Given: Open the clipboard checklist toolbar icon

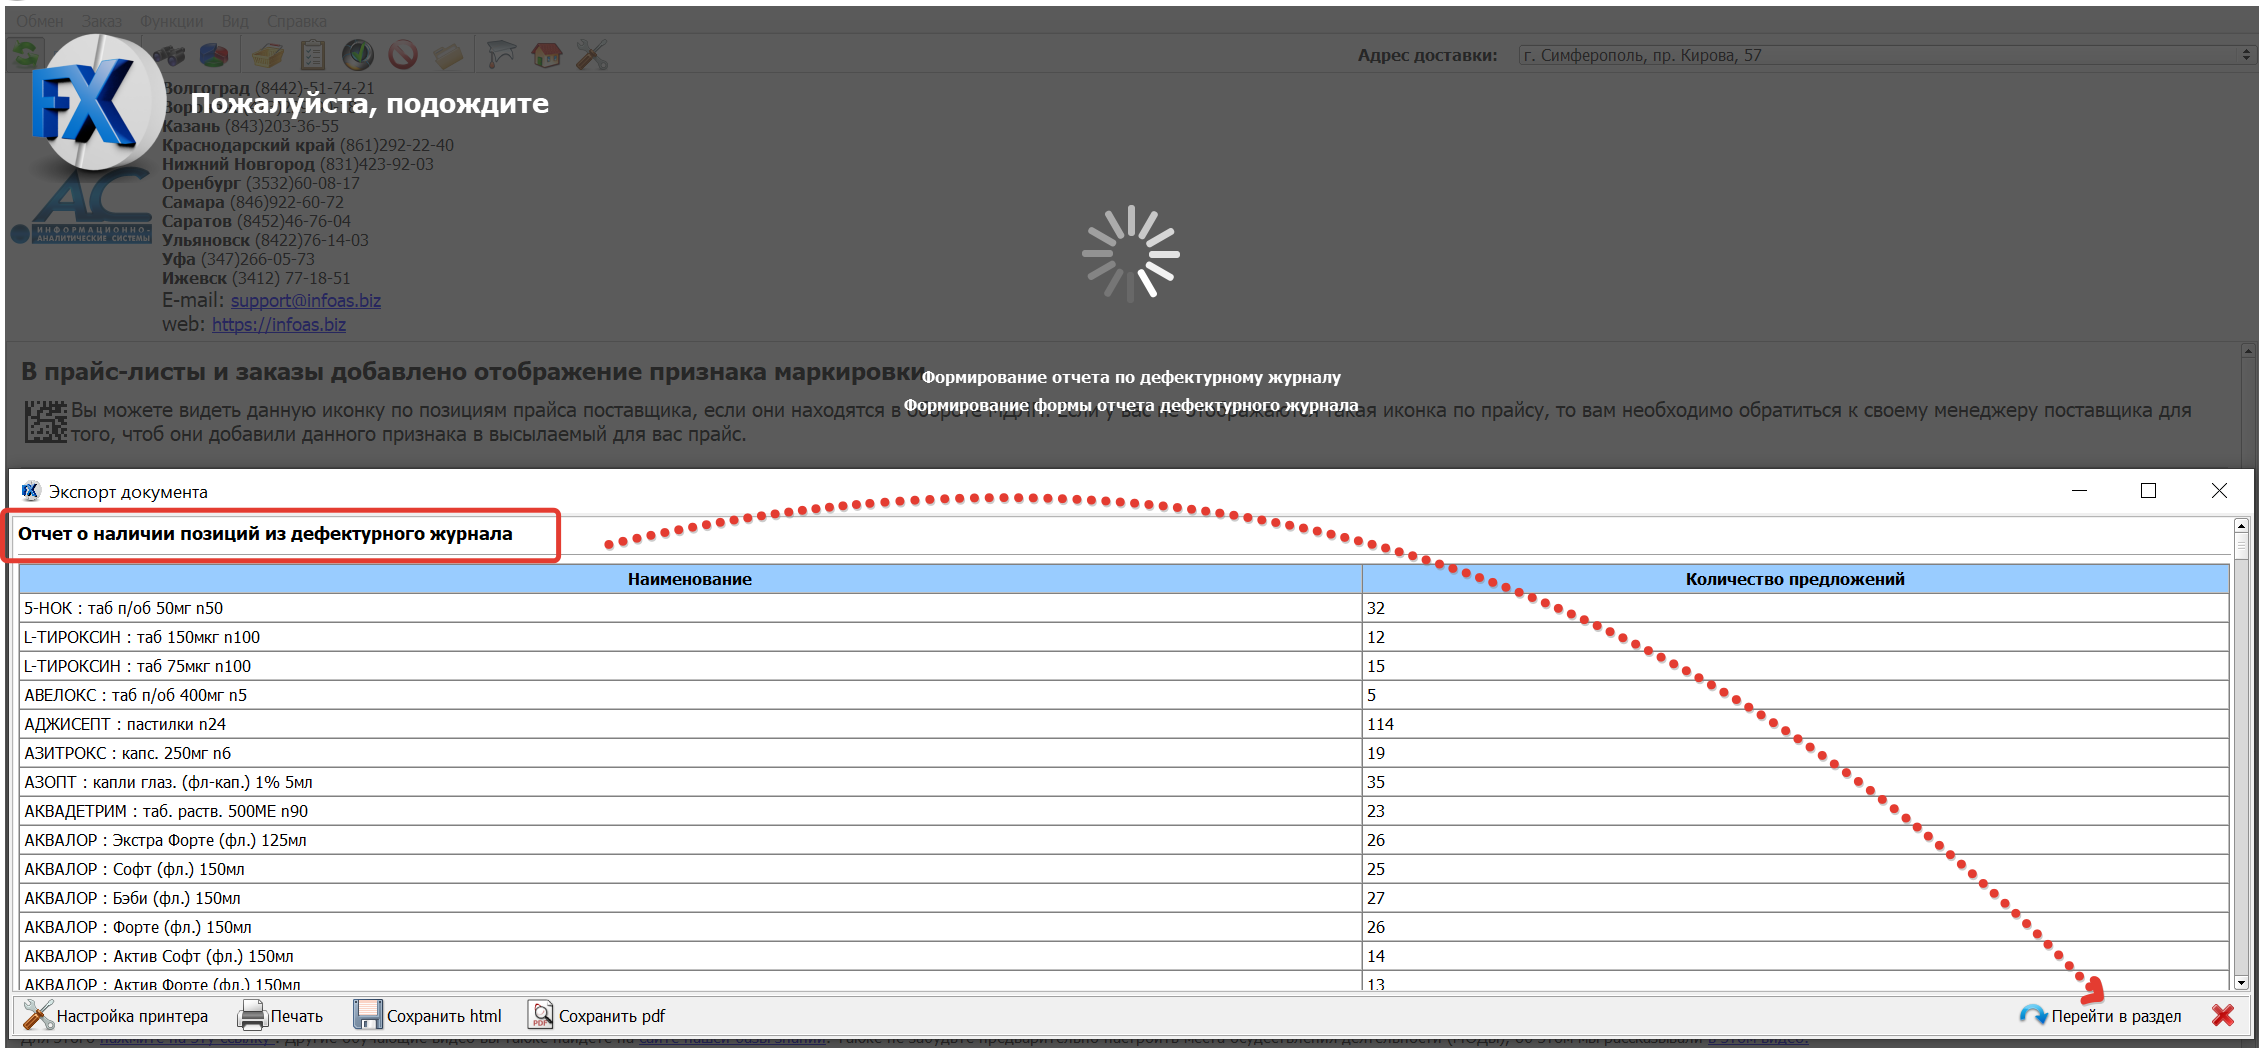Looking at the screenshot, I should click(313, 55).
